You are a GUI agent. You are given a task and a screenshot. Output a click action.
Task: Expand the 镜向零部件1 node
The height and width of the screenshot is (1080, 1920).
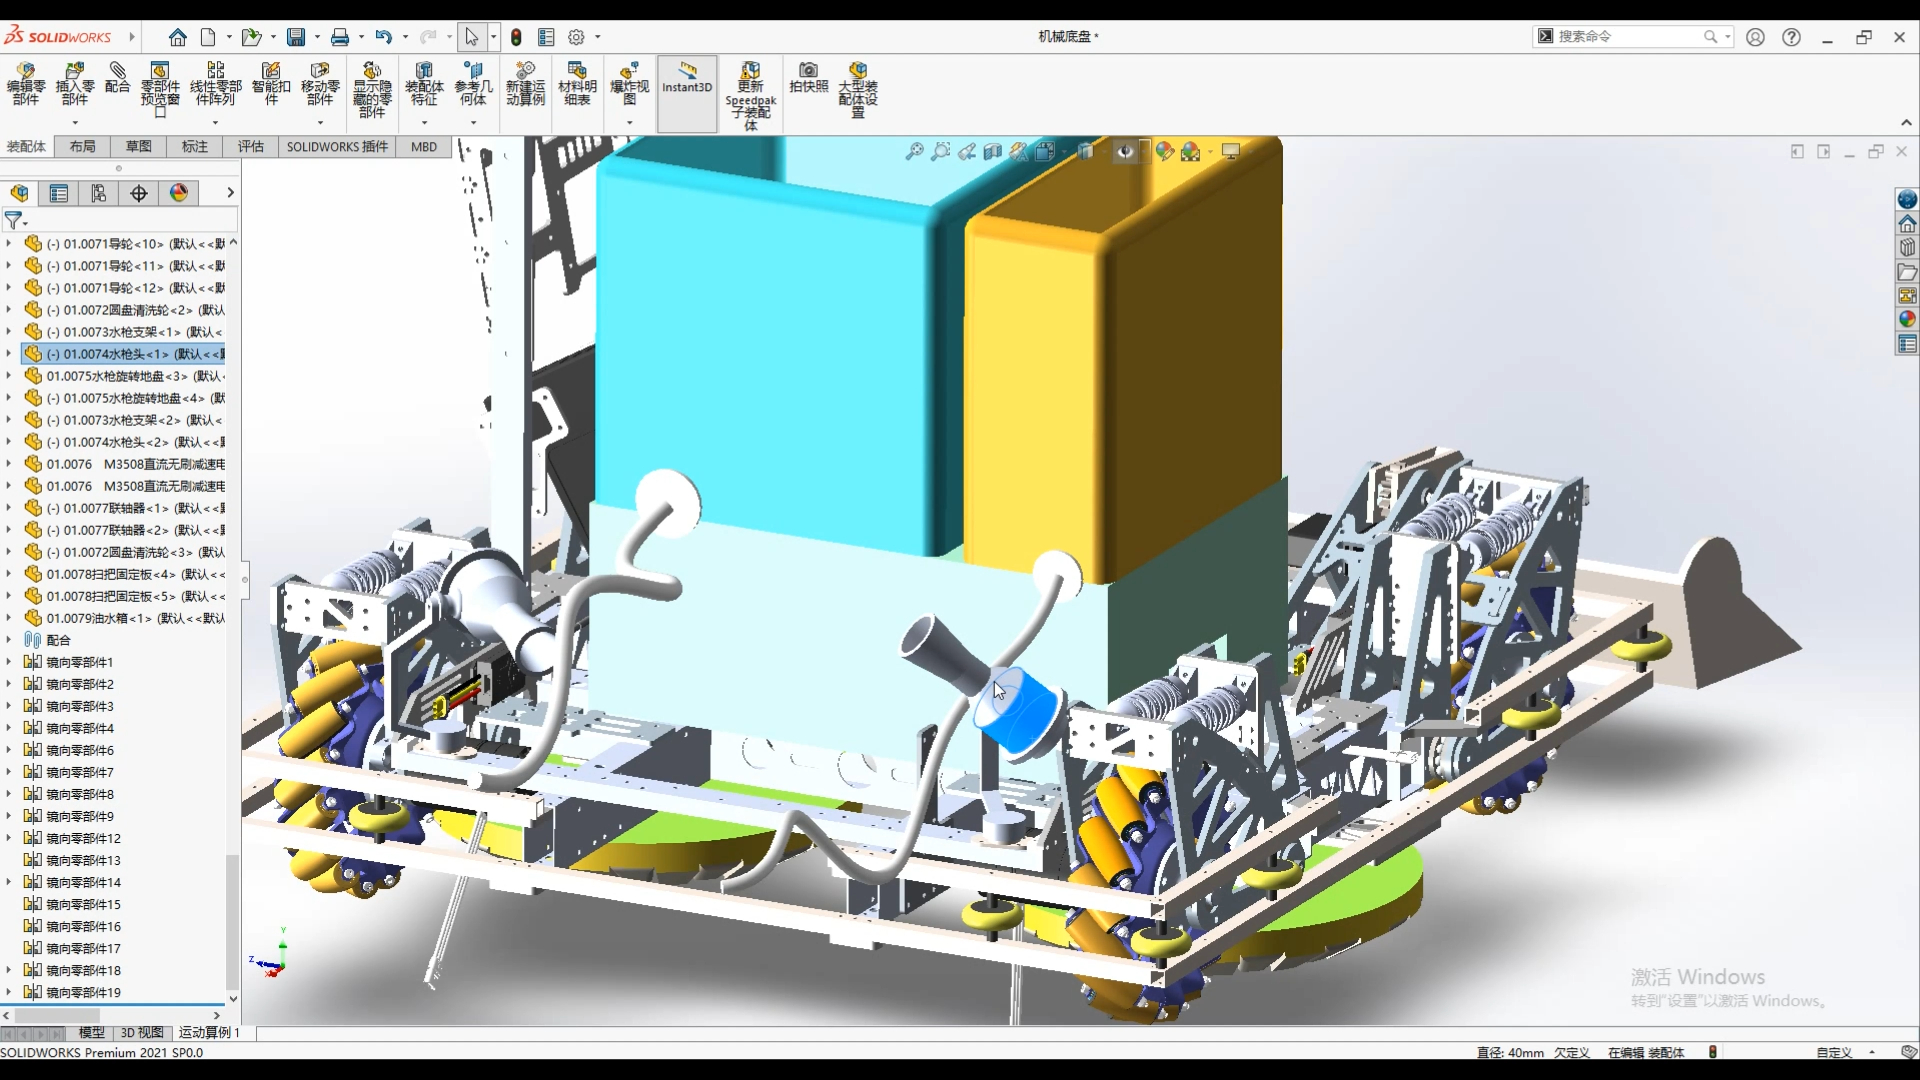[x=9, y=662]
